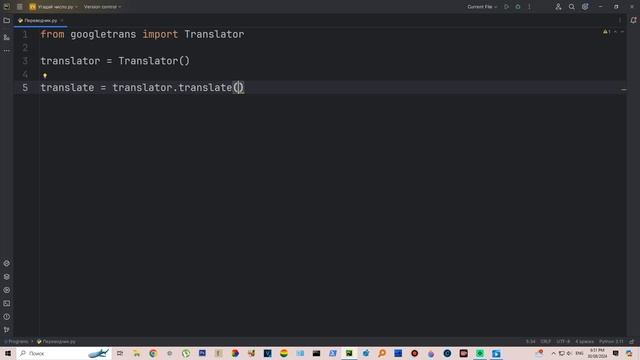The image size is (640, 360).
Task: Select Python 3.11 interpreter widget
Action: (611, 342)
